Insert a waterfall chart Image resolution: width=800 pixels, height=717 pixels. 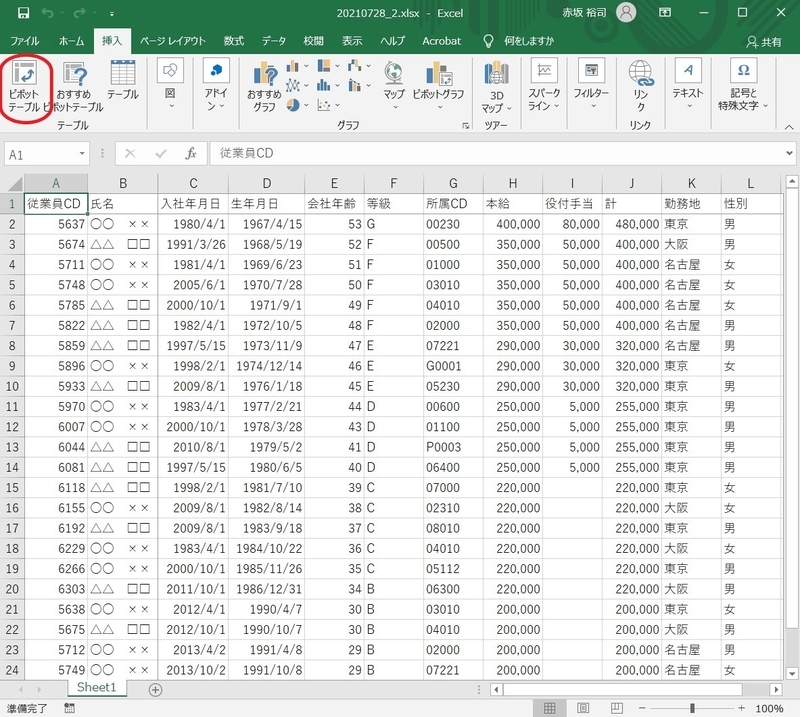(355, 66)
